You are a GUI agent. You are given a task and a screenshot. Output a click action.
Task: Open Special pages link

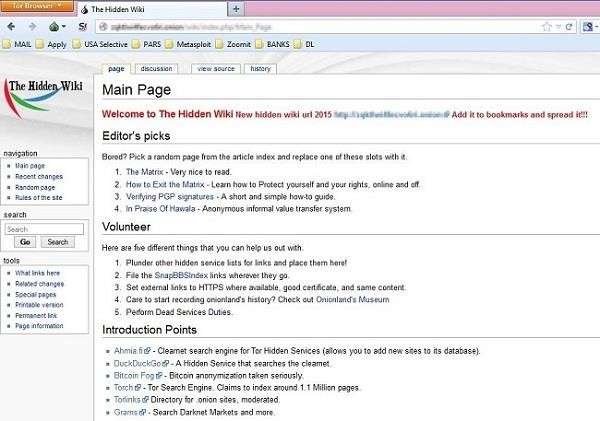36,294
